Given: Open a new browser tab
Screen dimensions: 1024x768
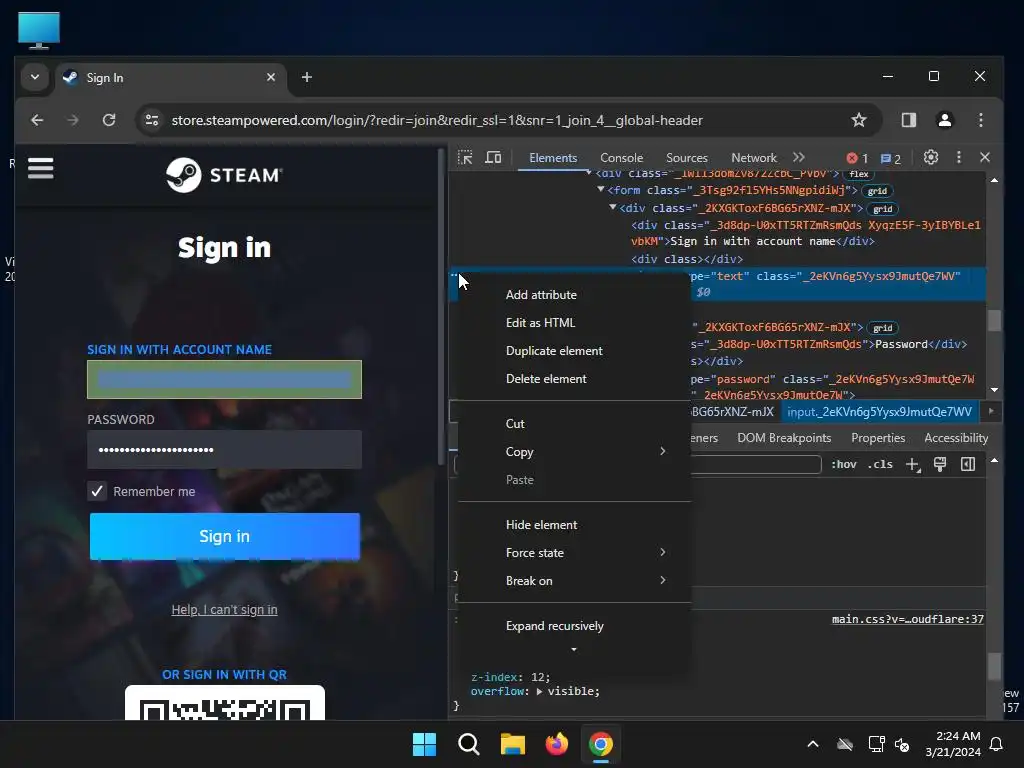Looking at the screenshot, I should 306,77.
